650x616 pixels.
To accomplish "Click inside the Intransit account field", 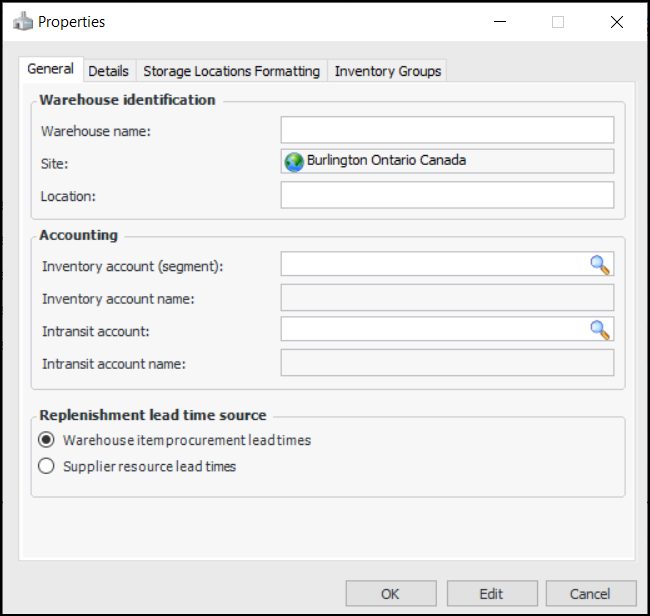I will (x=434, y=329).
